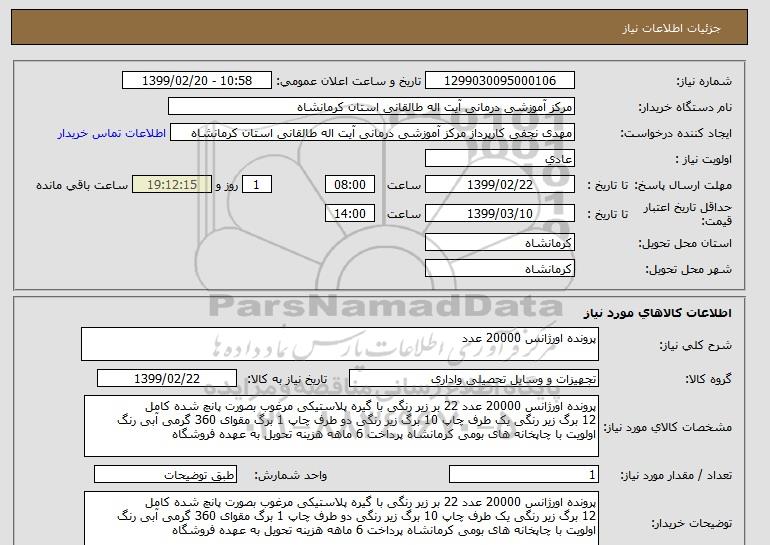This screenshot has height=545, width=770.
Task: Select the need number field 1299030095000106
Action: (499, 81)
